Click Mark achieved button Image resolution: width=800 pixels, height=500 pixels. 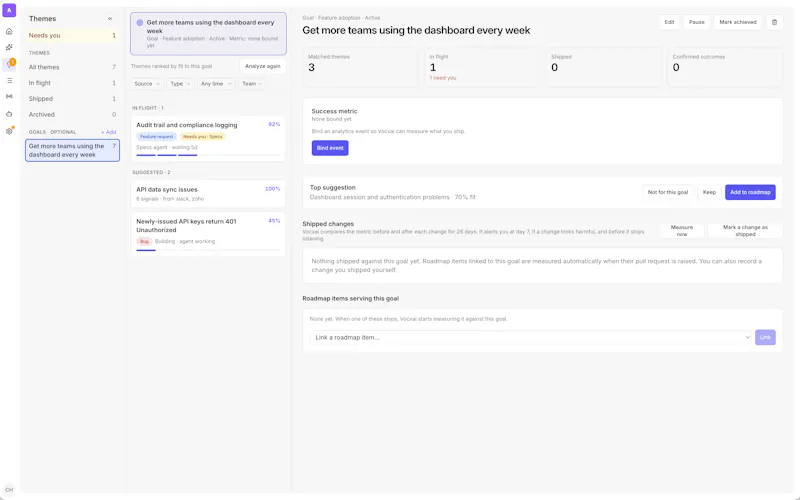point(738,22)
